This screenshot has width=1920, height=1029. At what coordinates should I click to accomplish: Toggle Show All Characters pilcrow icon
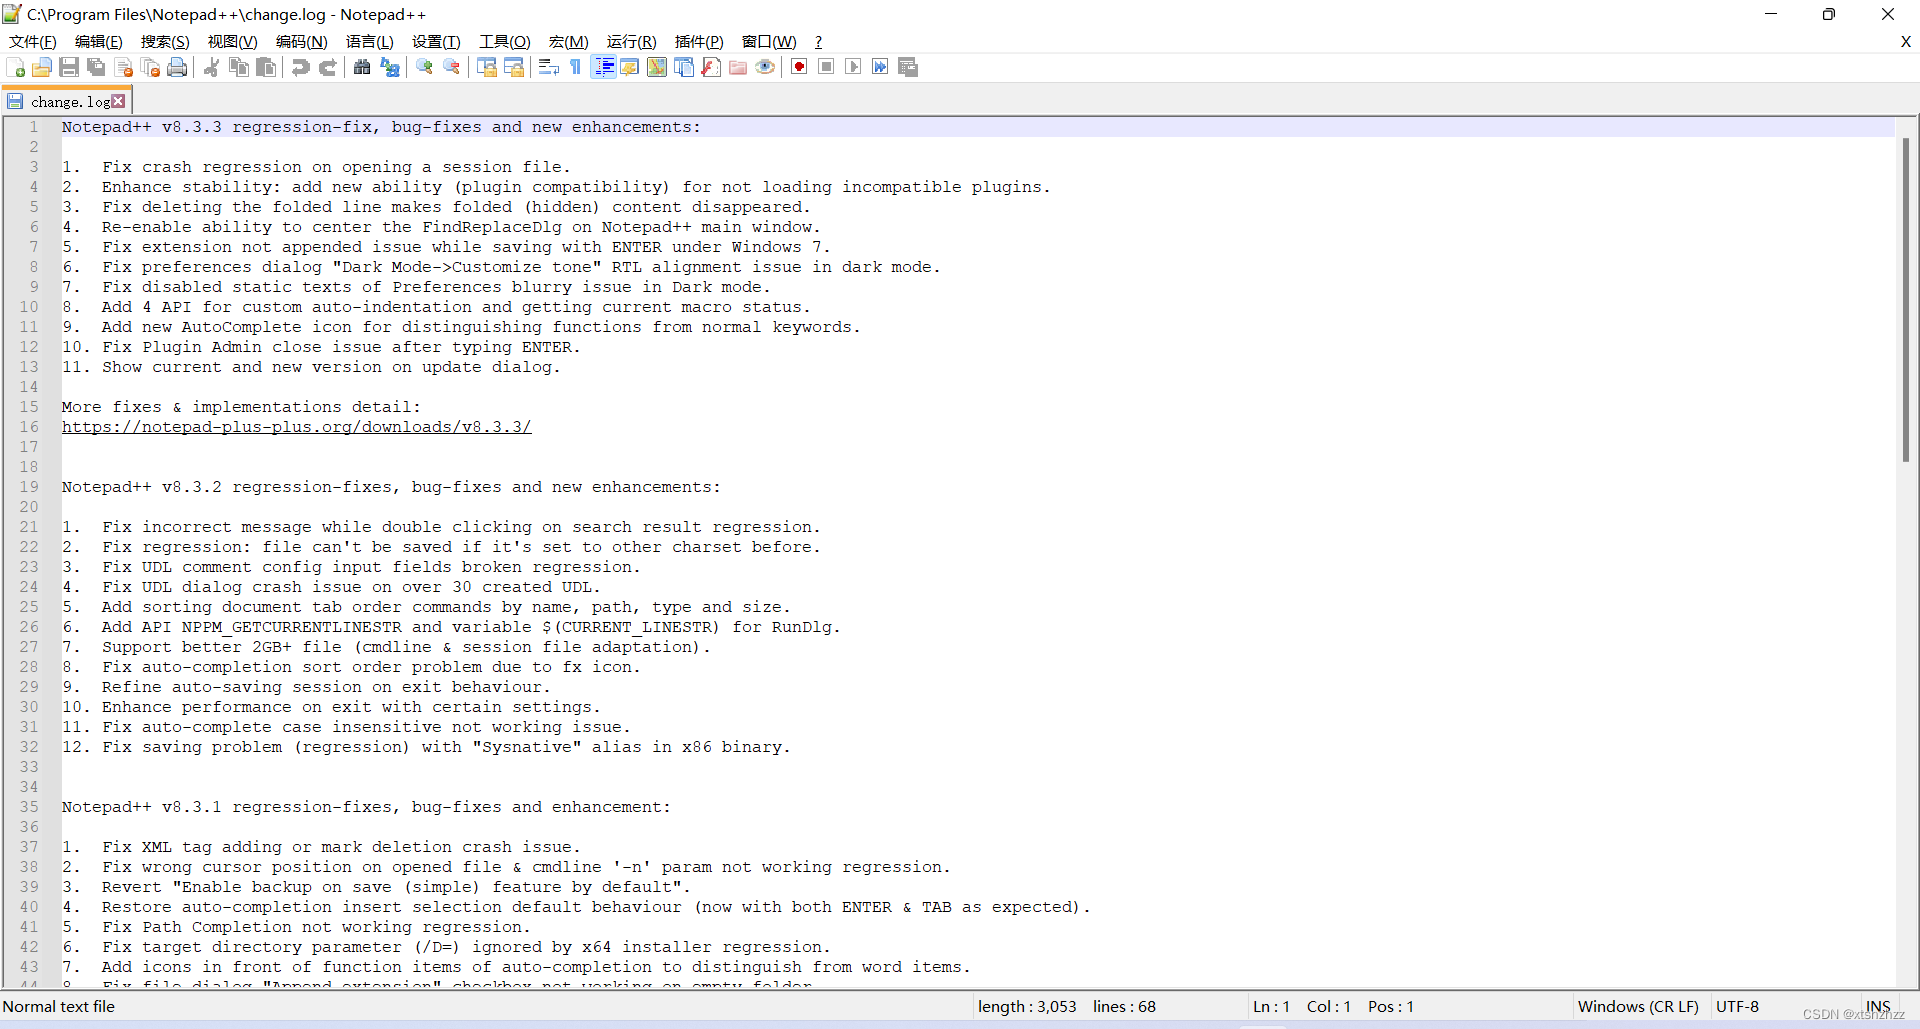pyautogui.click(x=576, y=67)
